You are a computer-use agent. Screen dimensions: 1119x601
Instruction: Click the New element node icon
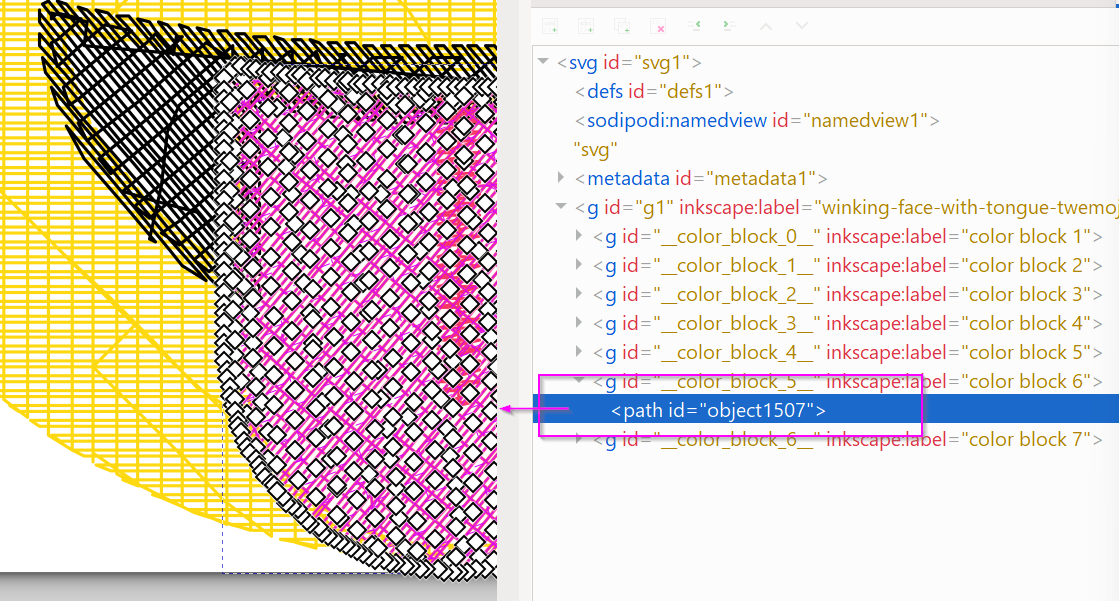pyautogui.click(x=550, y=26)
